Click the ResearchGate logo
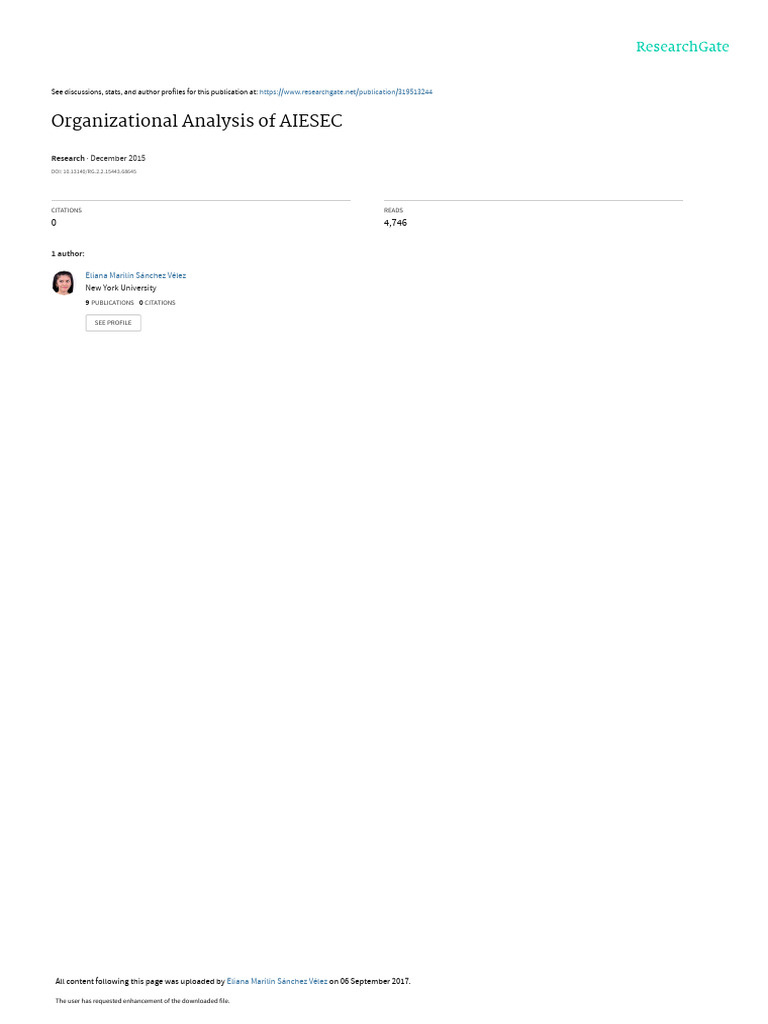Screen dimensions: 768x1024 tap(682, 46)
